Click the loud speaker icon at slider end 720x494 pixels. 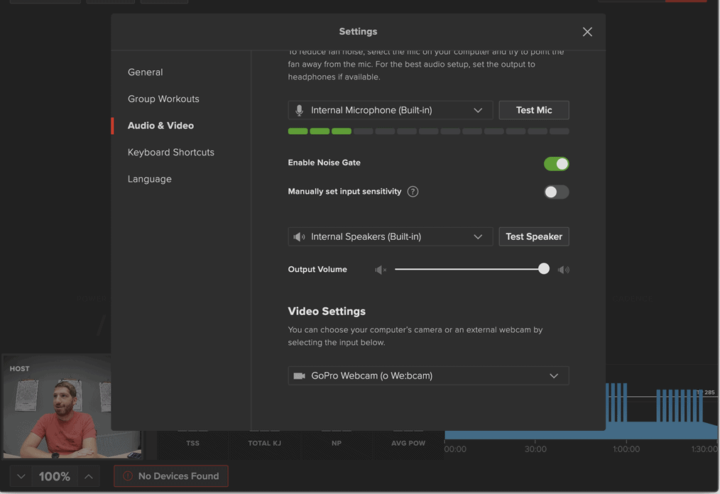pos(563,270)
